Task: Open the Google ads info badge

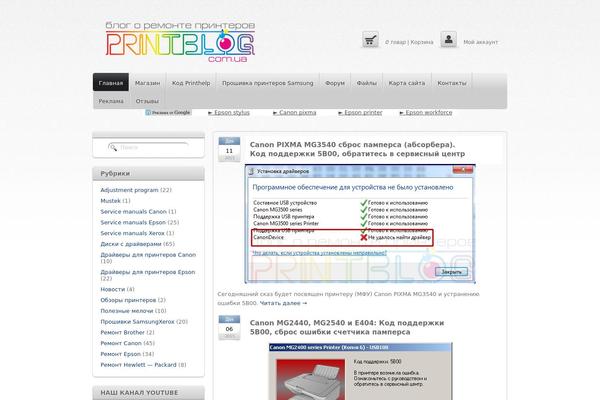Action: coord(168,113)
